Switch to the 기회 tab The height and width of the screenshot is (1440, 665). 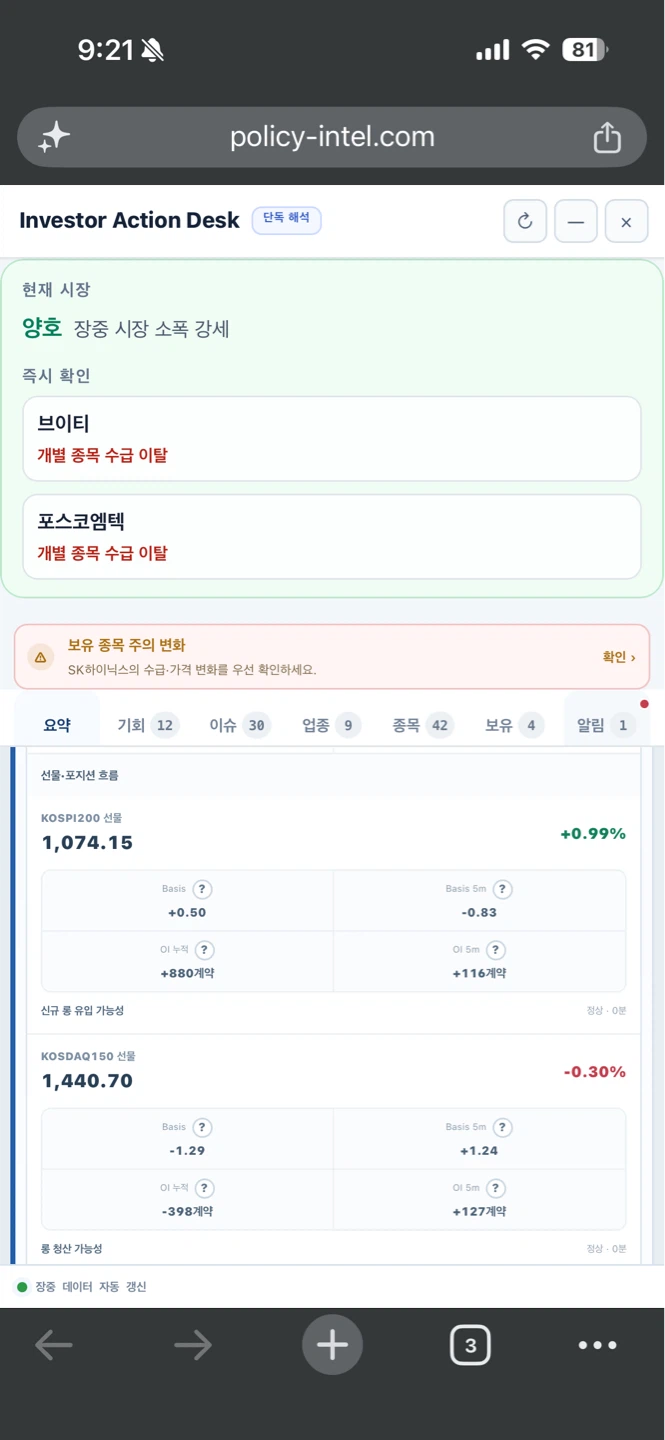pyautogui.click(x=147, y=725)
